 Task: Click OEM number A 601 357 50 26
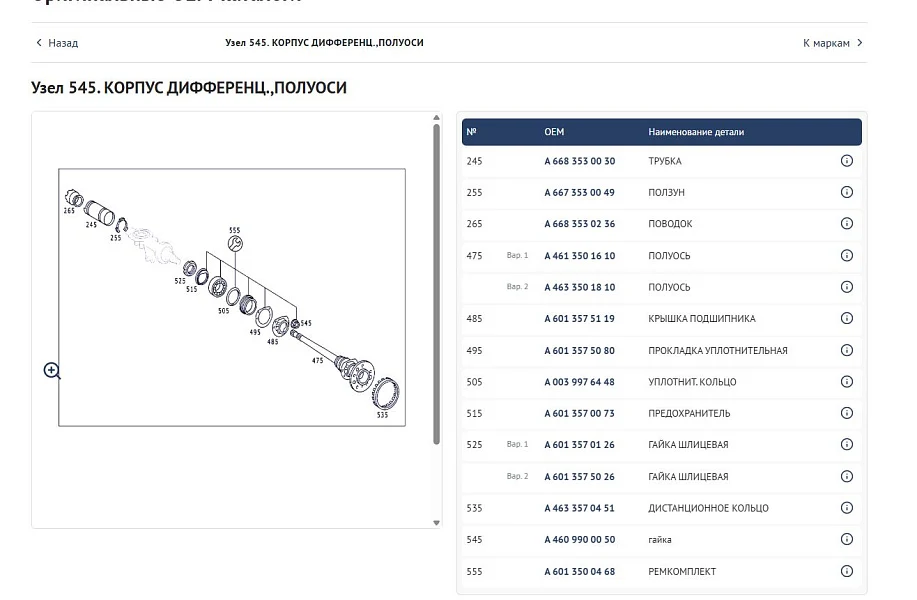[x=580, y=477]
